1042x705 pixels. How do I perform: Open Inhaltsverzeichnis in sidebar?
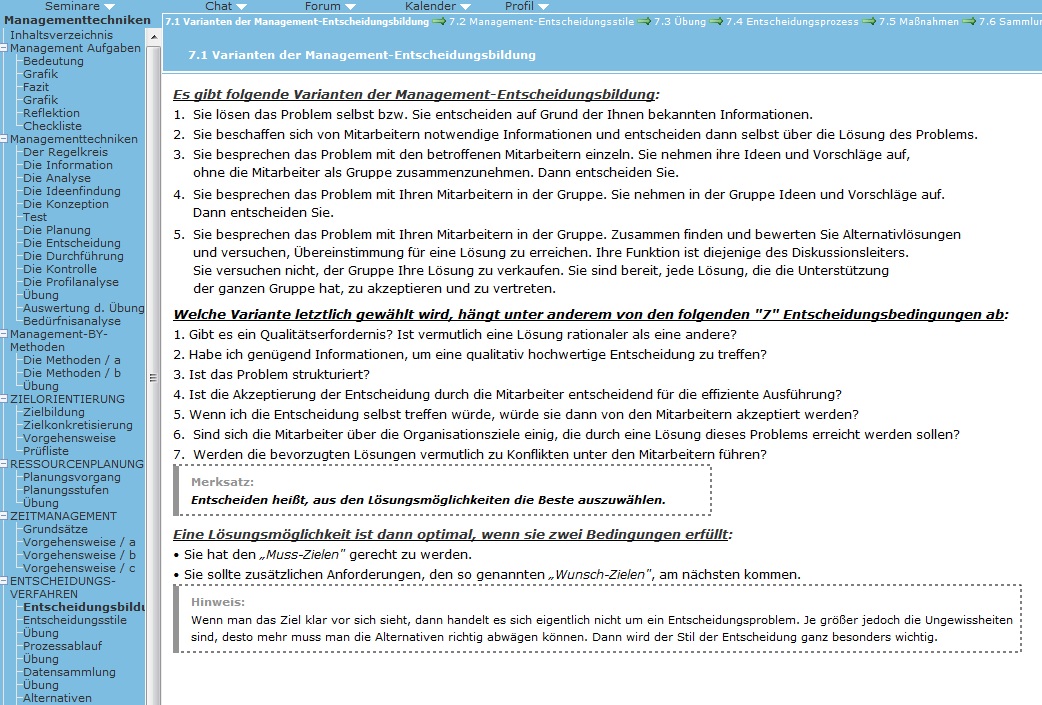[x=61, y=35]
